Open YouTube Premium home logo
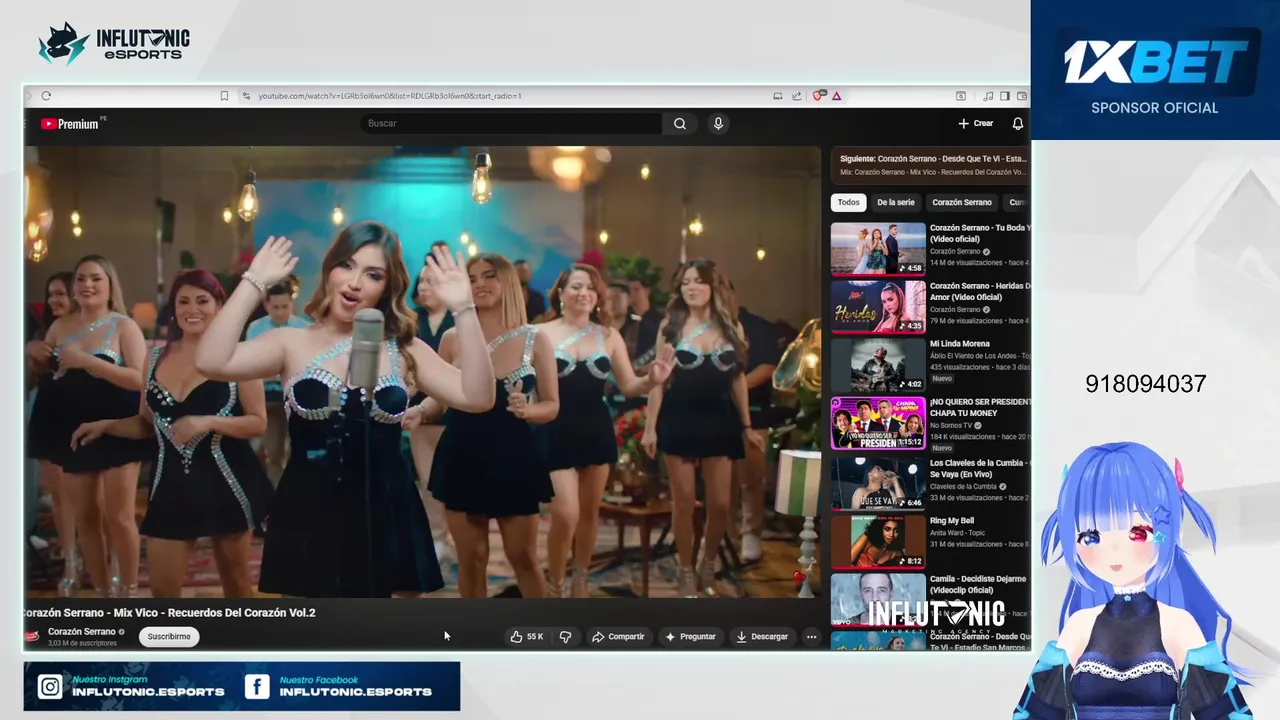 (x=70, y=124)
